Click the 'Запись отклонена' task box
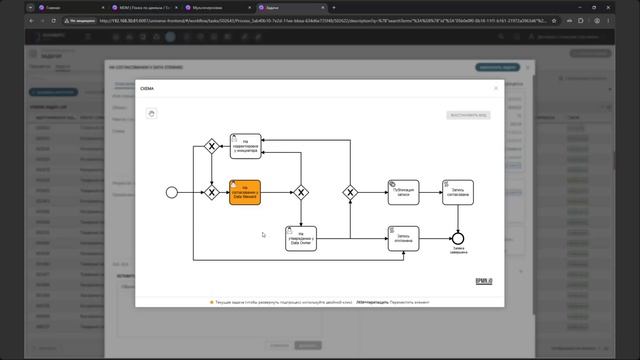640x360 pixels. 403,239
